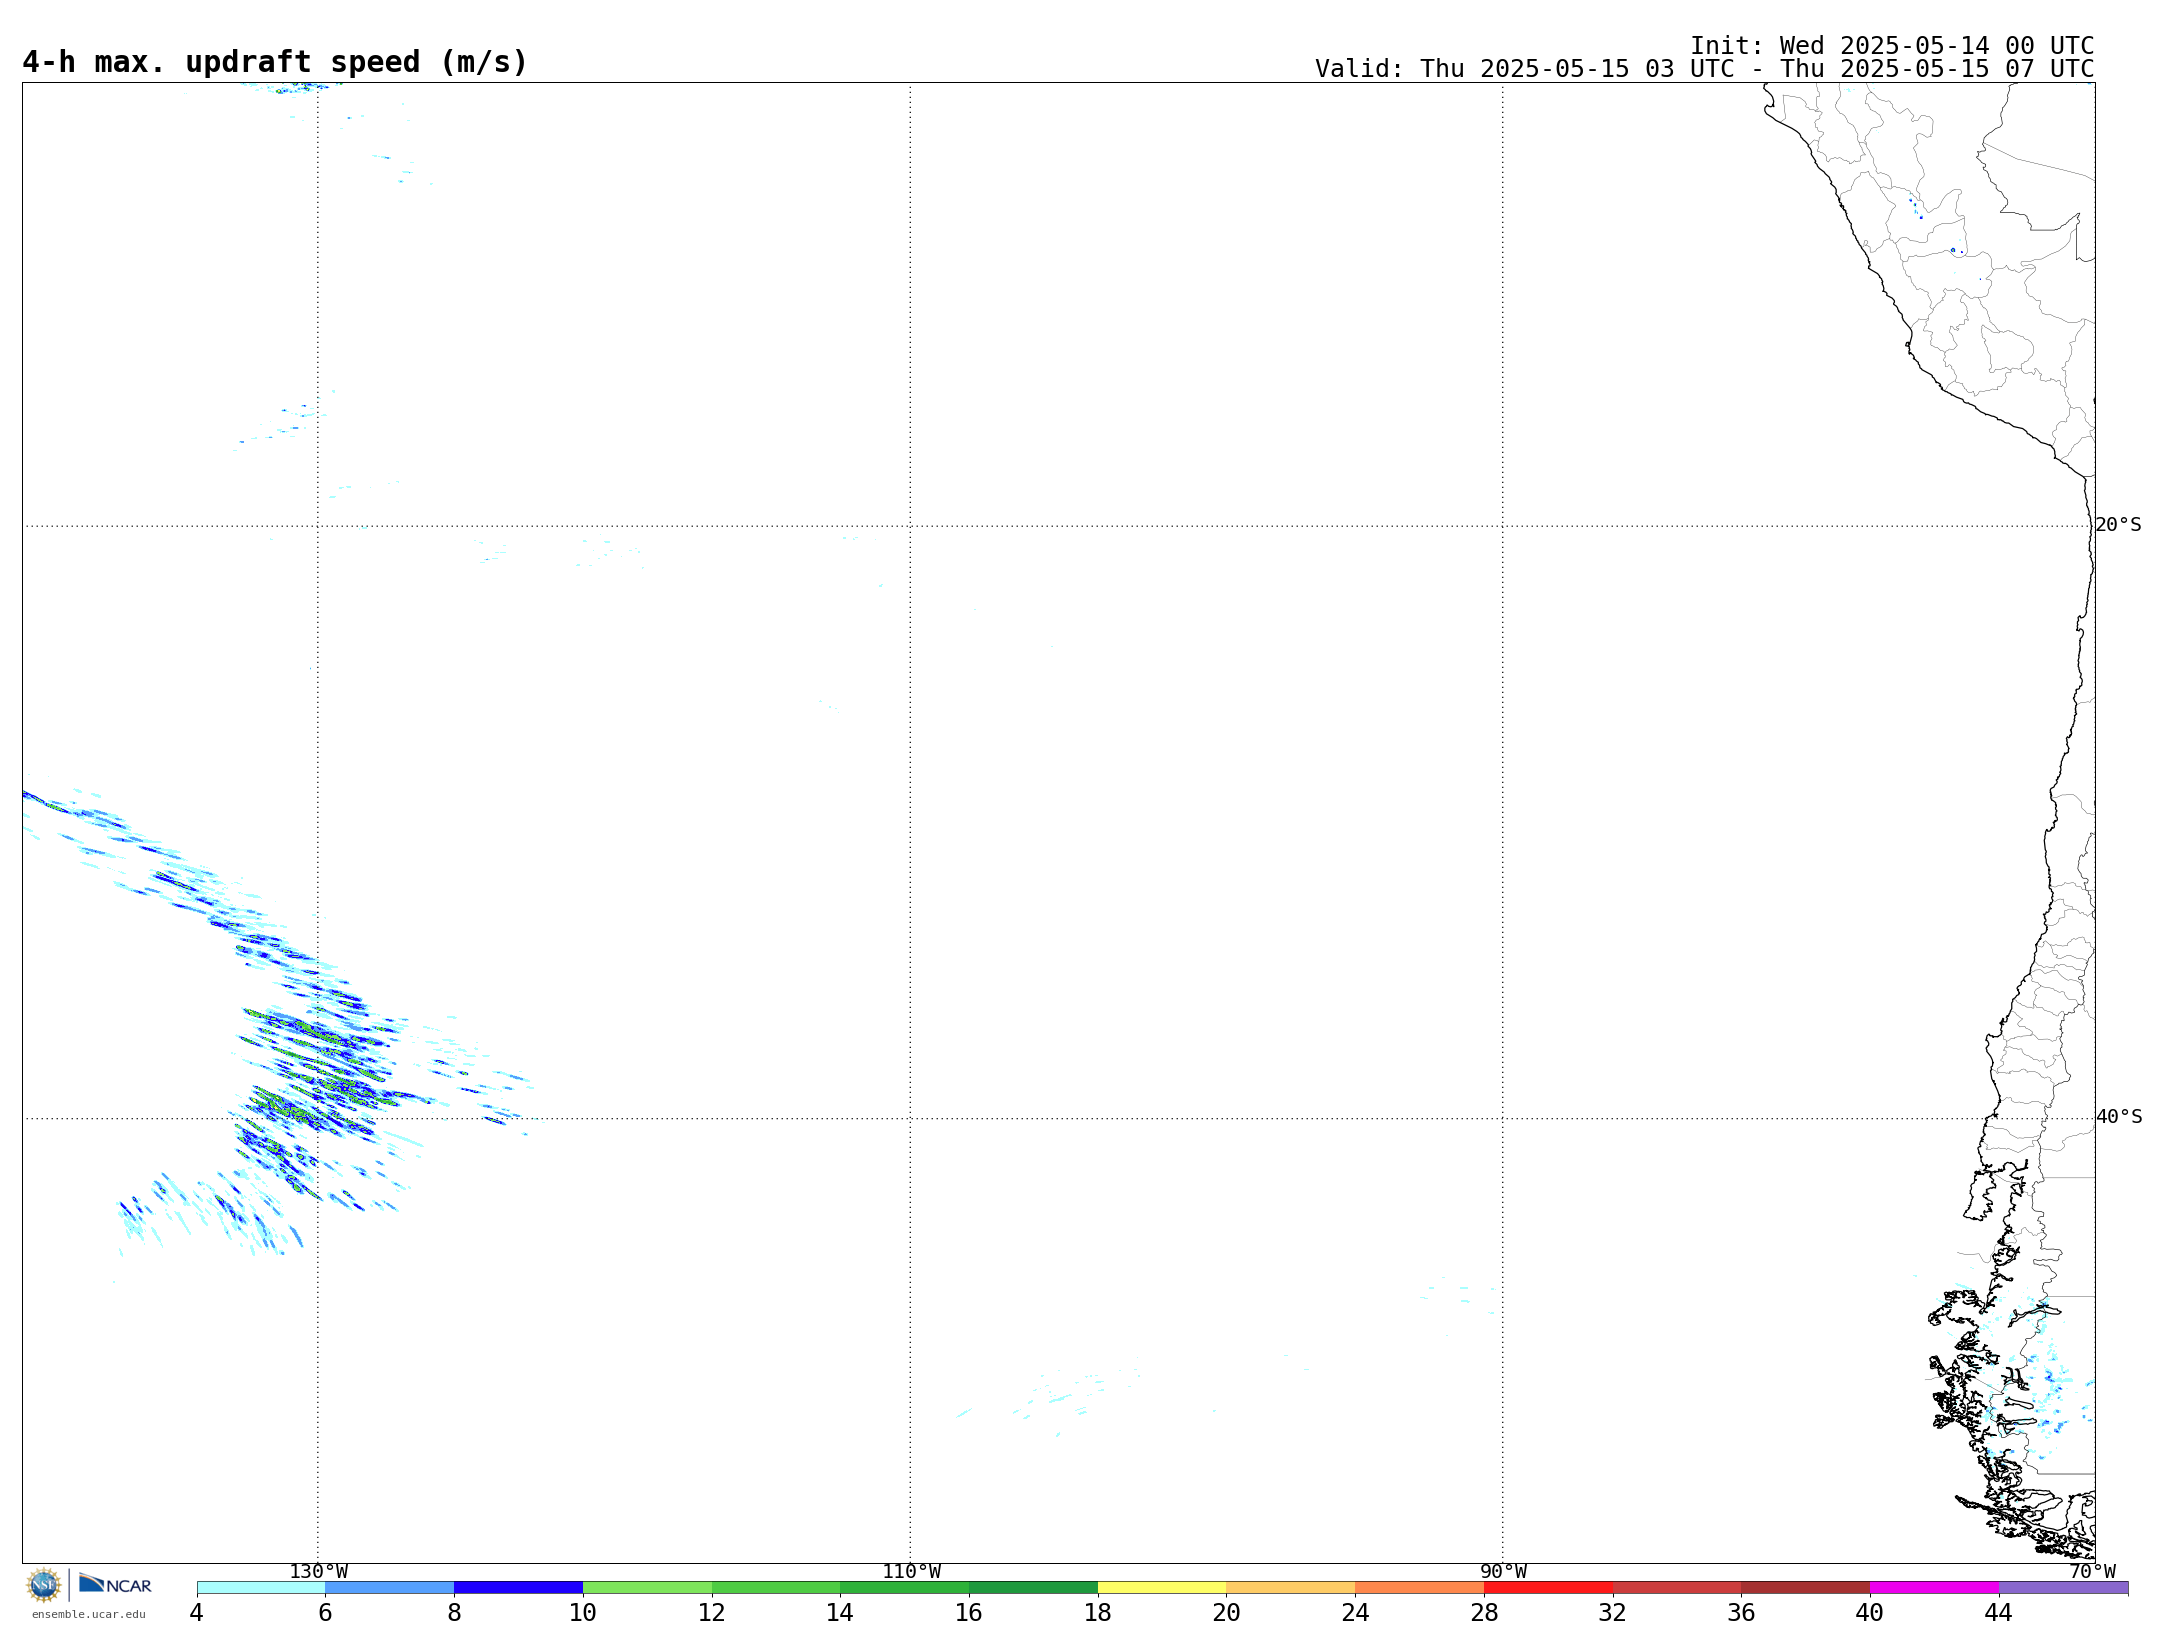Click the colorbar tick label 36

[1741, 1613]
